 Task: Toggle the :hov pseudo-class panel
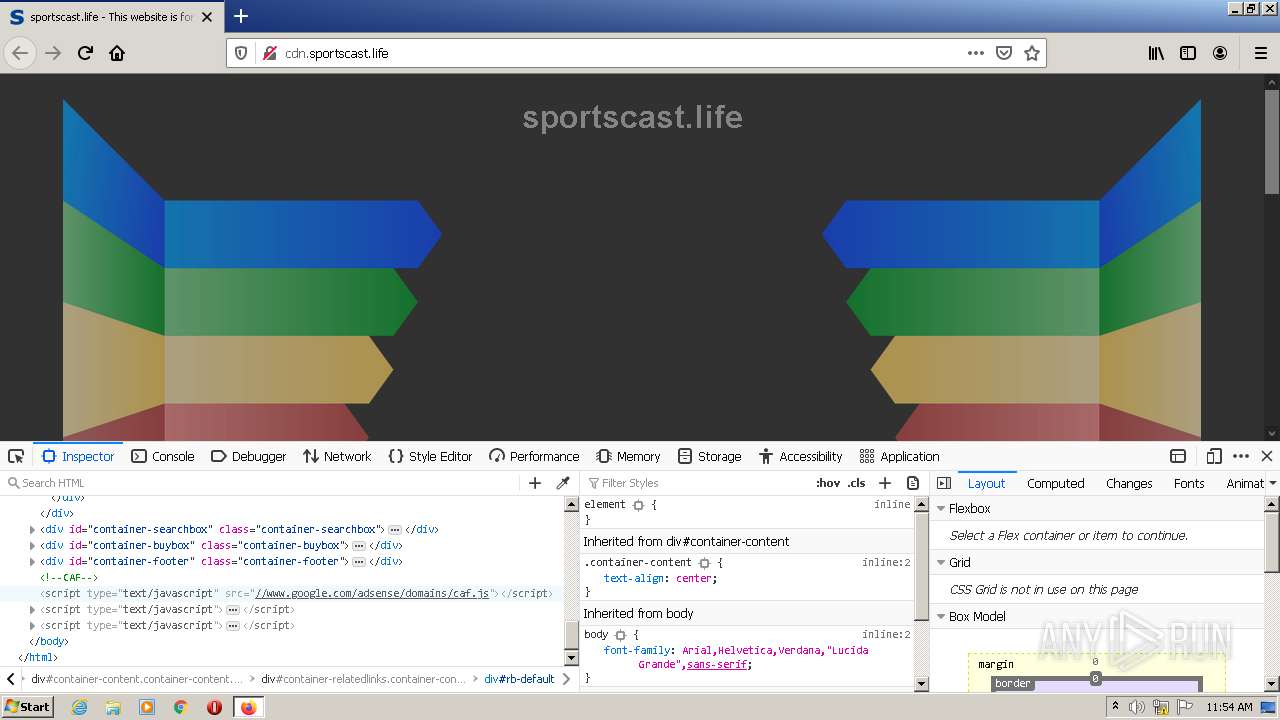(x=828, y=483)
